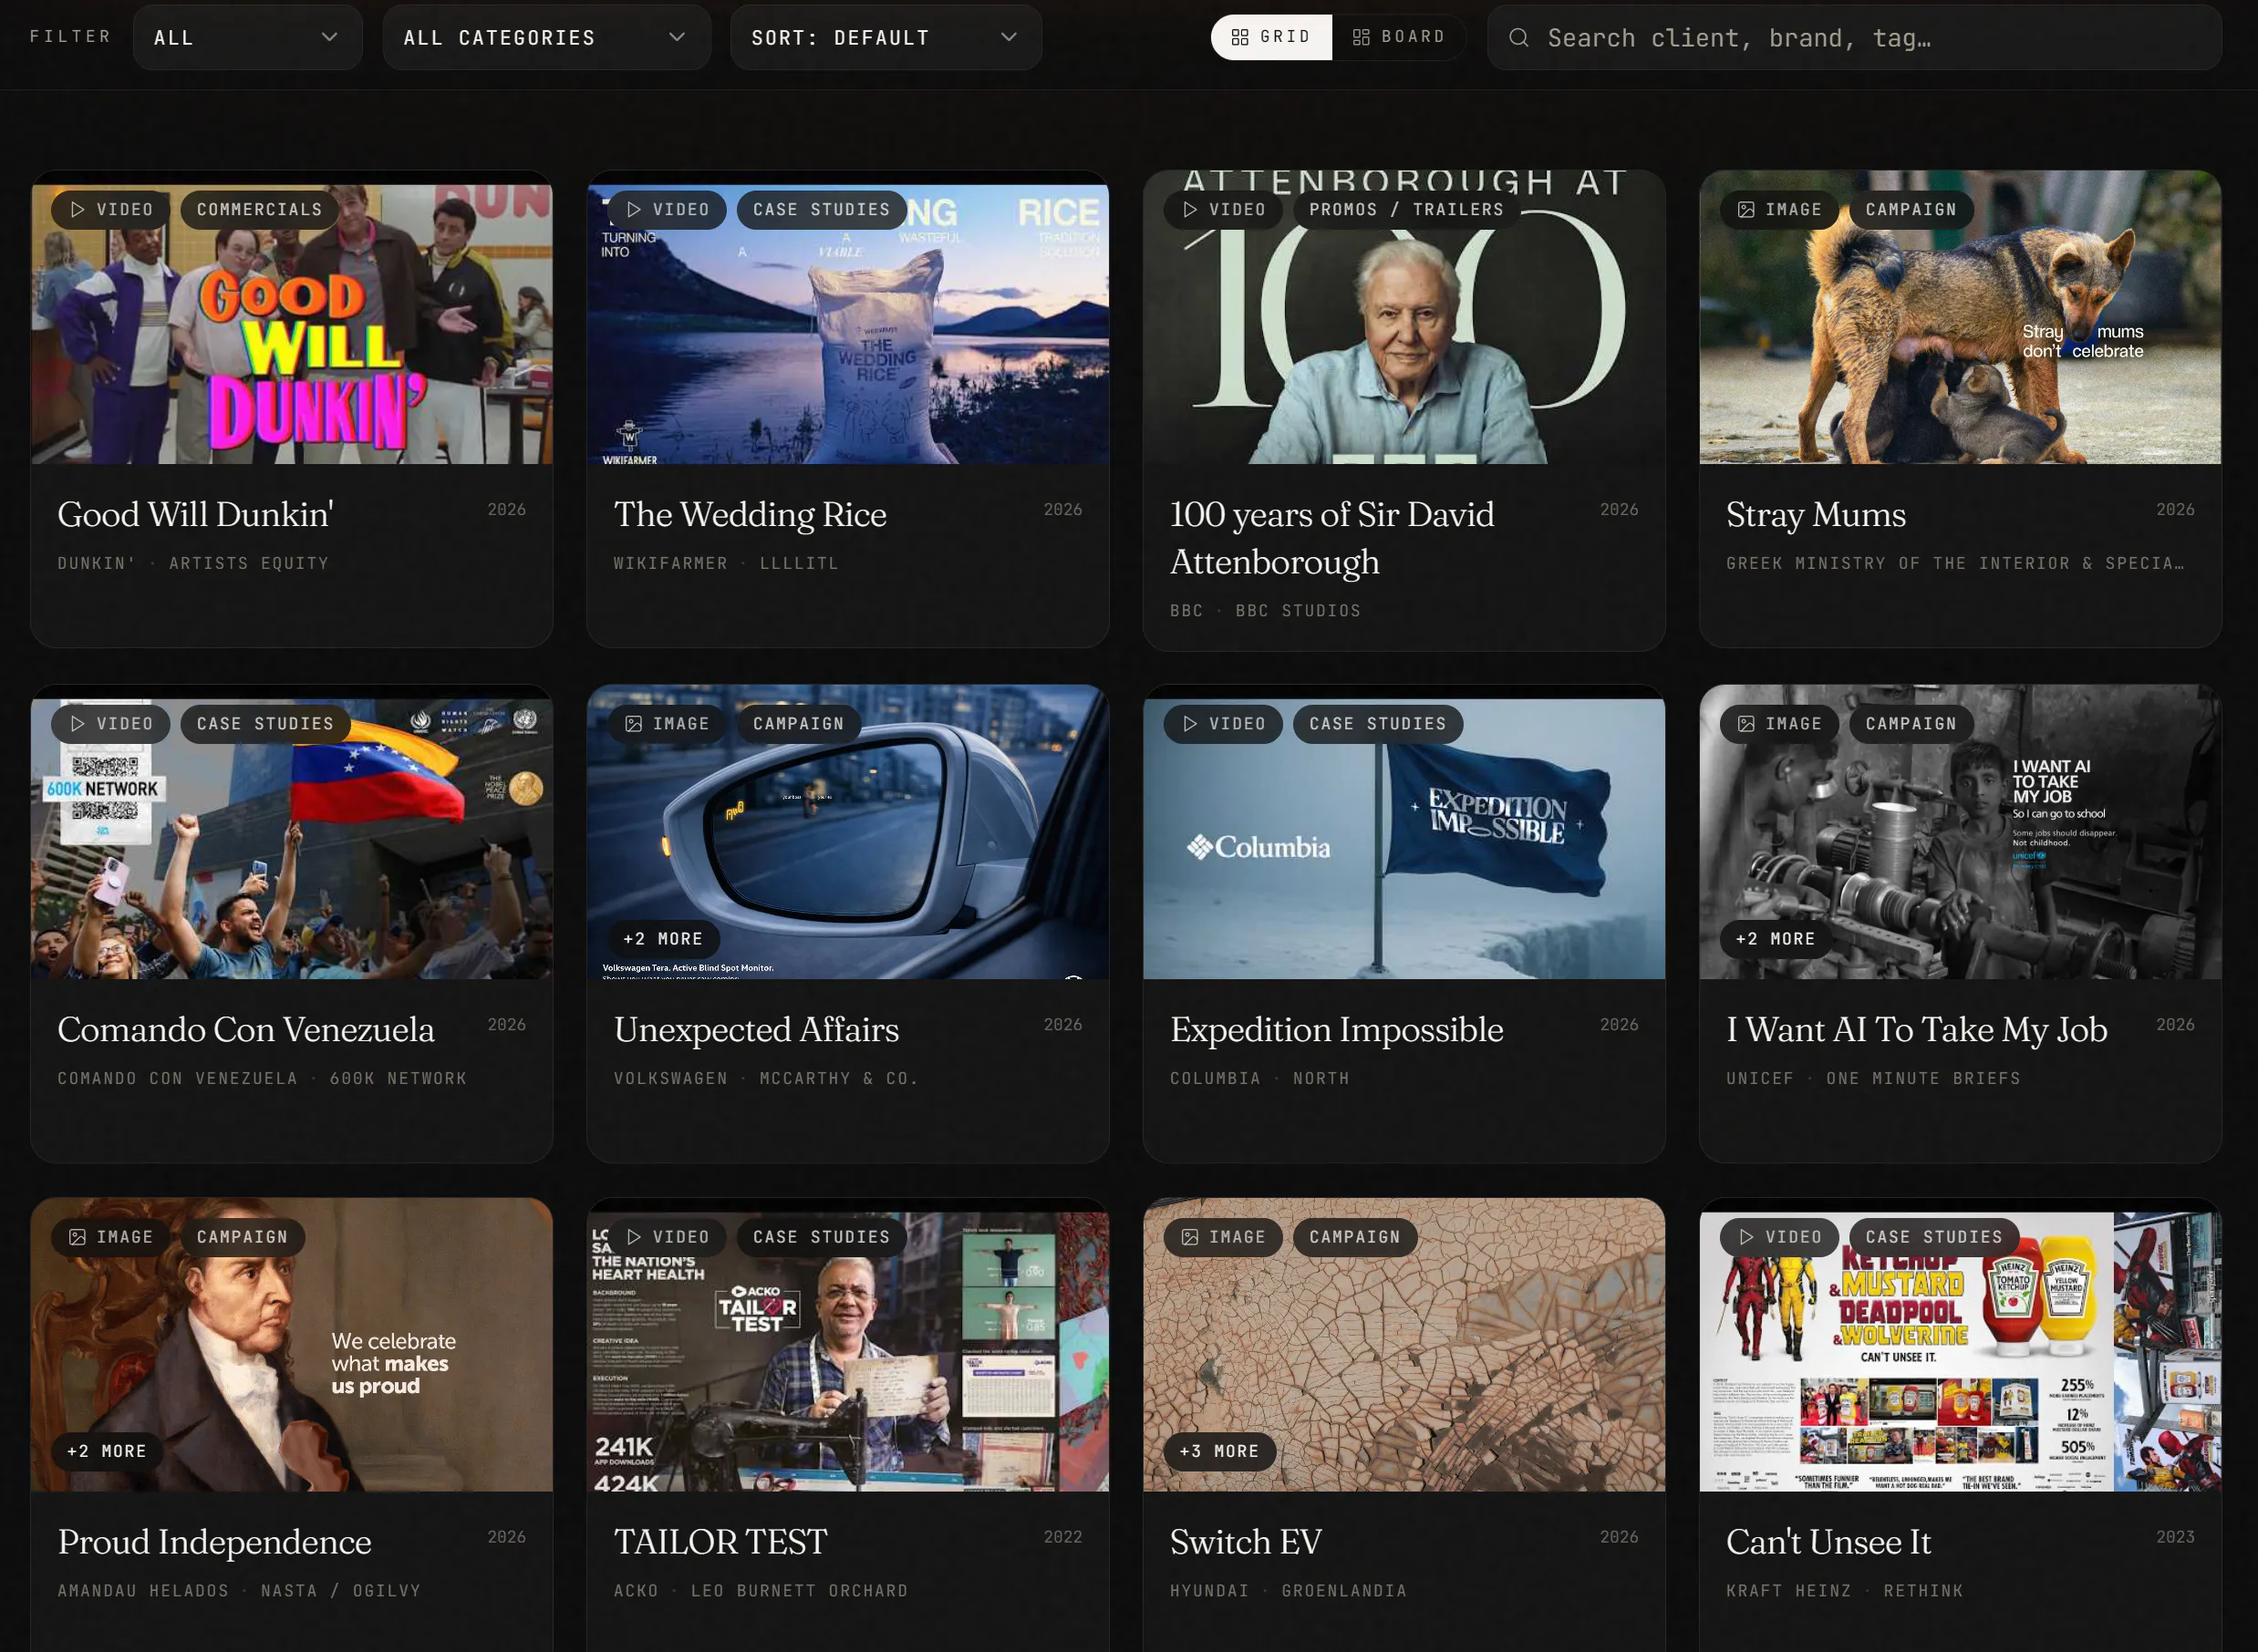Open the Sort: Default dropdown
Viewport: 2258px width, 1652px height.
885,38
